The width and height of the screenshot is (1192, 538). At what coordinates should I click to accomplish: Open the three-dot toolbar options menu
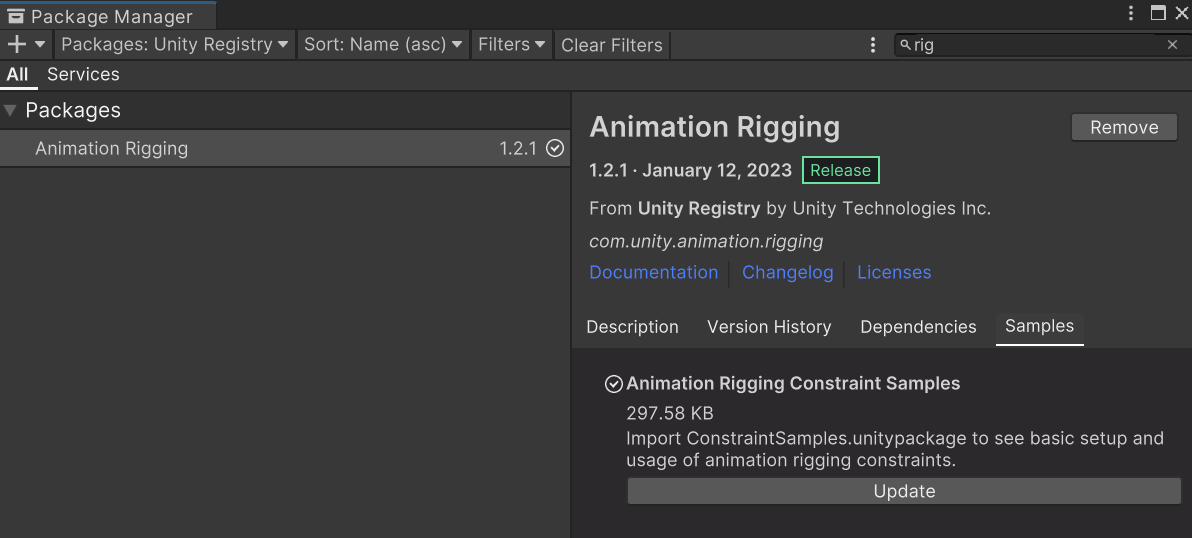[873, 45]
